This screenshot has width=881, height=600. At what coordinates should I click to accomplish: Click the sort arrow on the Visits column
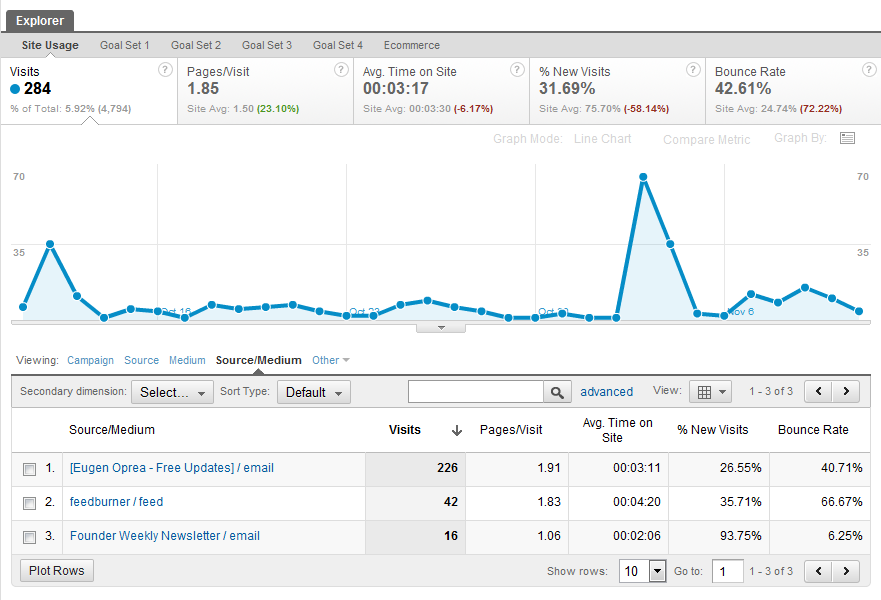(x=457, y=429)
